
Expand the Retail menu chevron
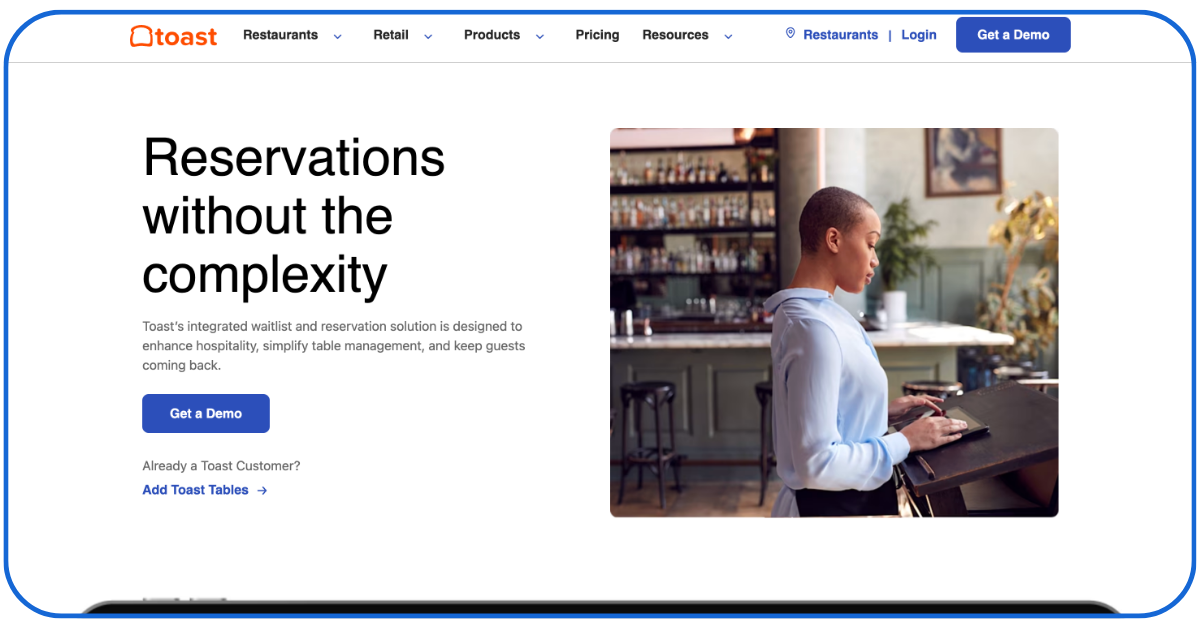pyautogui.click(x=428, y=36)
